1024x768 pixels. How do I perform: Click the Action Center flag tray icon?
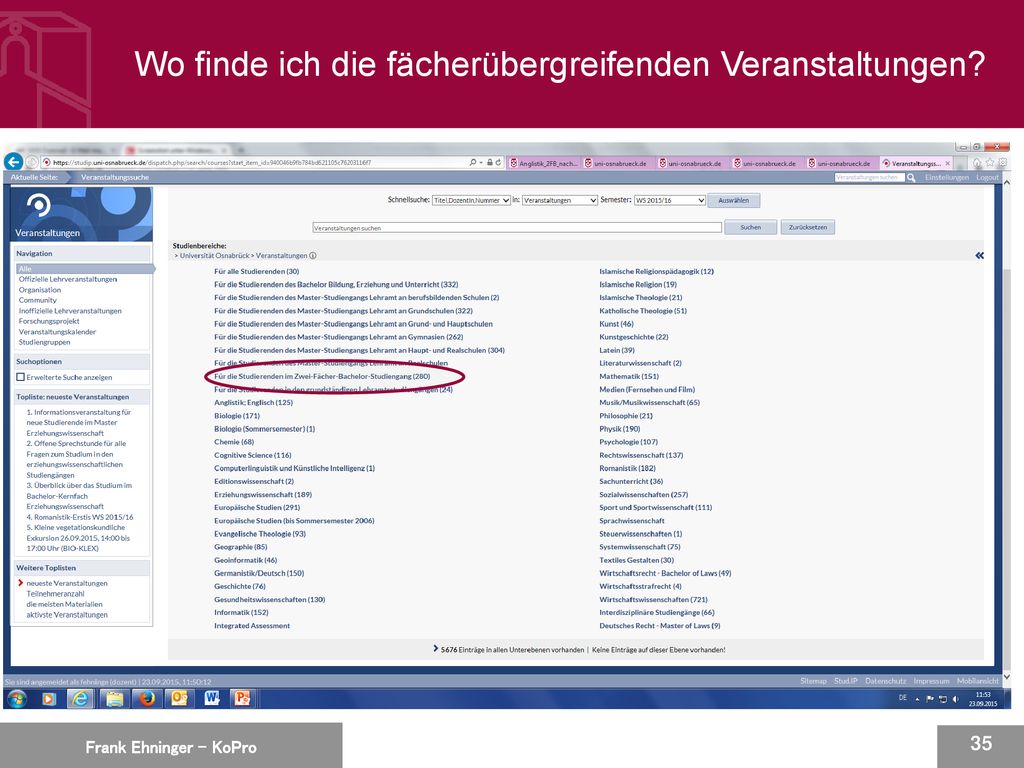[x=931, y=699]
